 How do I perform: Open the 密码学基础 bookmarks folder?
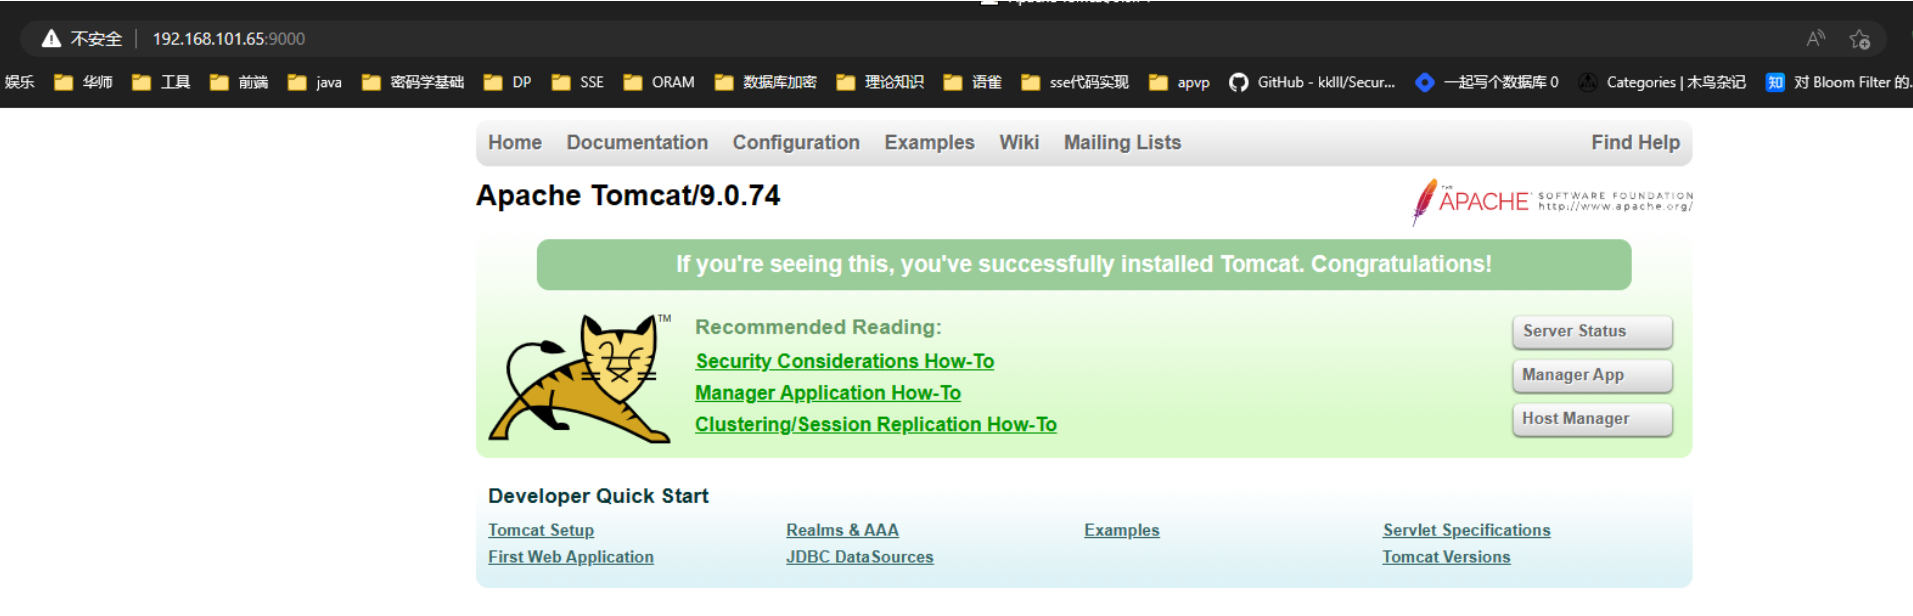pos(413,82)
